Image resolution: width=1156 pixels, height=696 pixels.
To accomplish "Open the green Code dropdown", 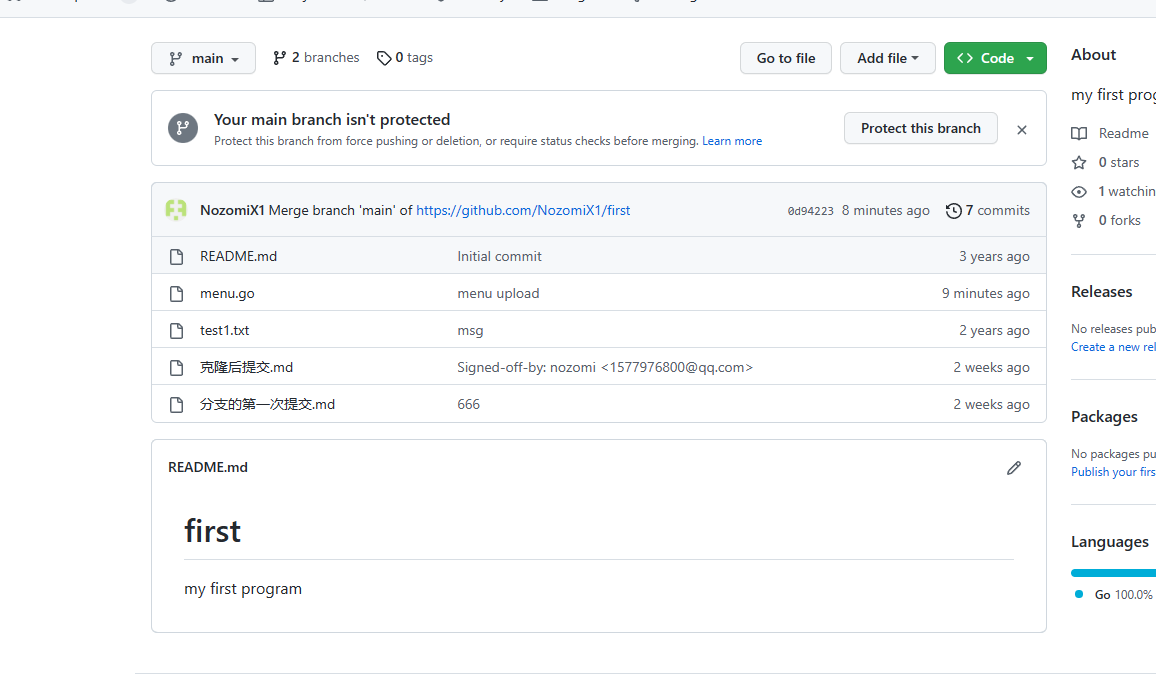I will pyautogui.click(x=995, y=58).
